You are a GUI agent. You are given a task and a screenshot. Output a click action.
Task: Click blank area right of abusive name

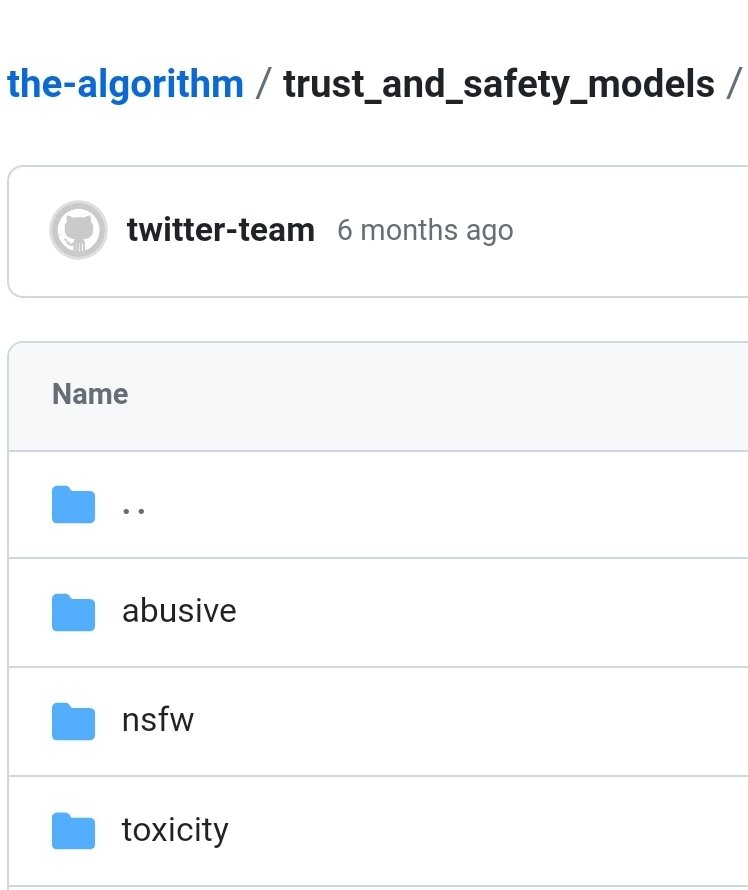(x=500, y=612)
